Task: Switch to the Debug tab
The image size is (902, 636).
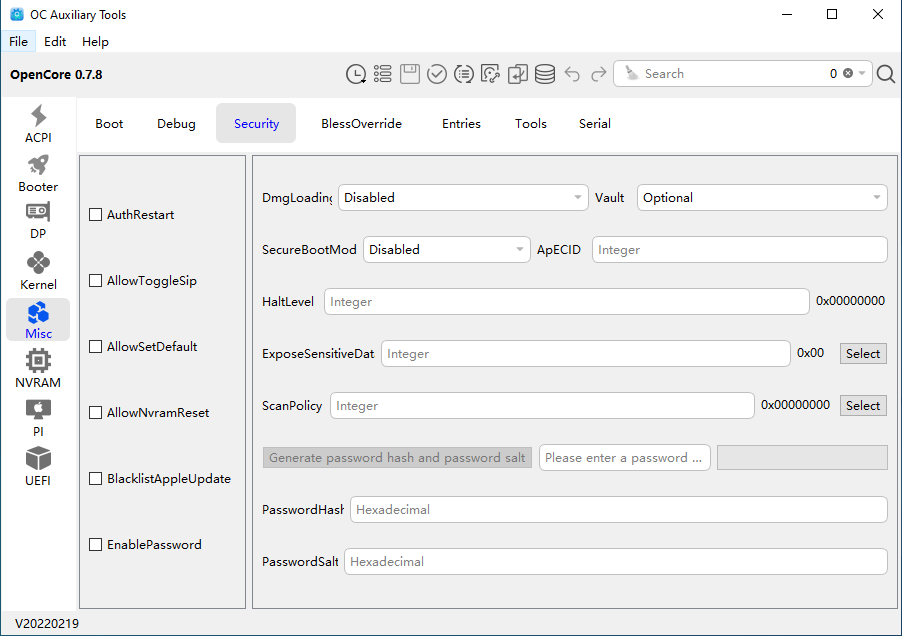Action: pos(176,124)
